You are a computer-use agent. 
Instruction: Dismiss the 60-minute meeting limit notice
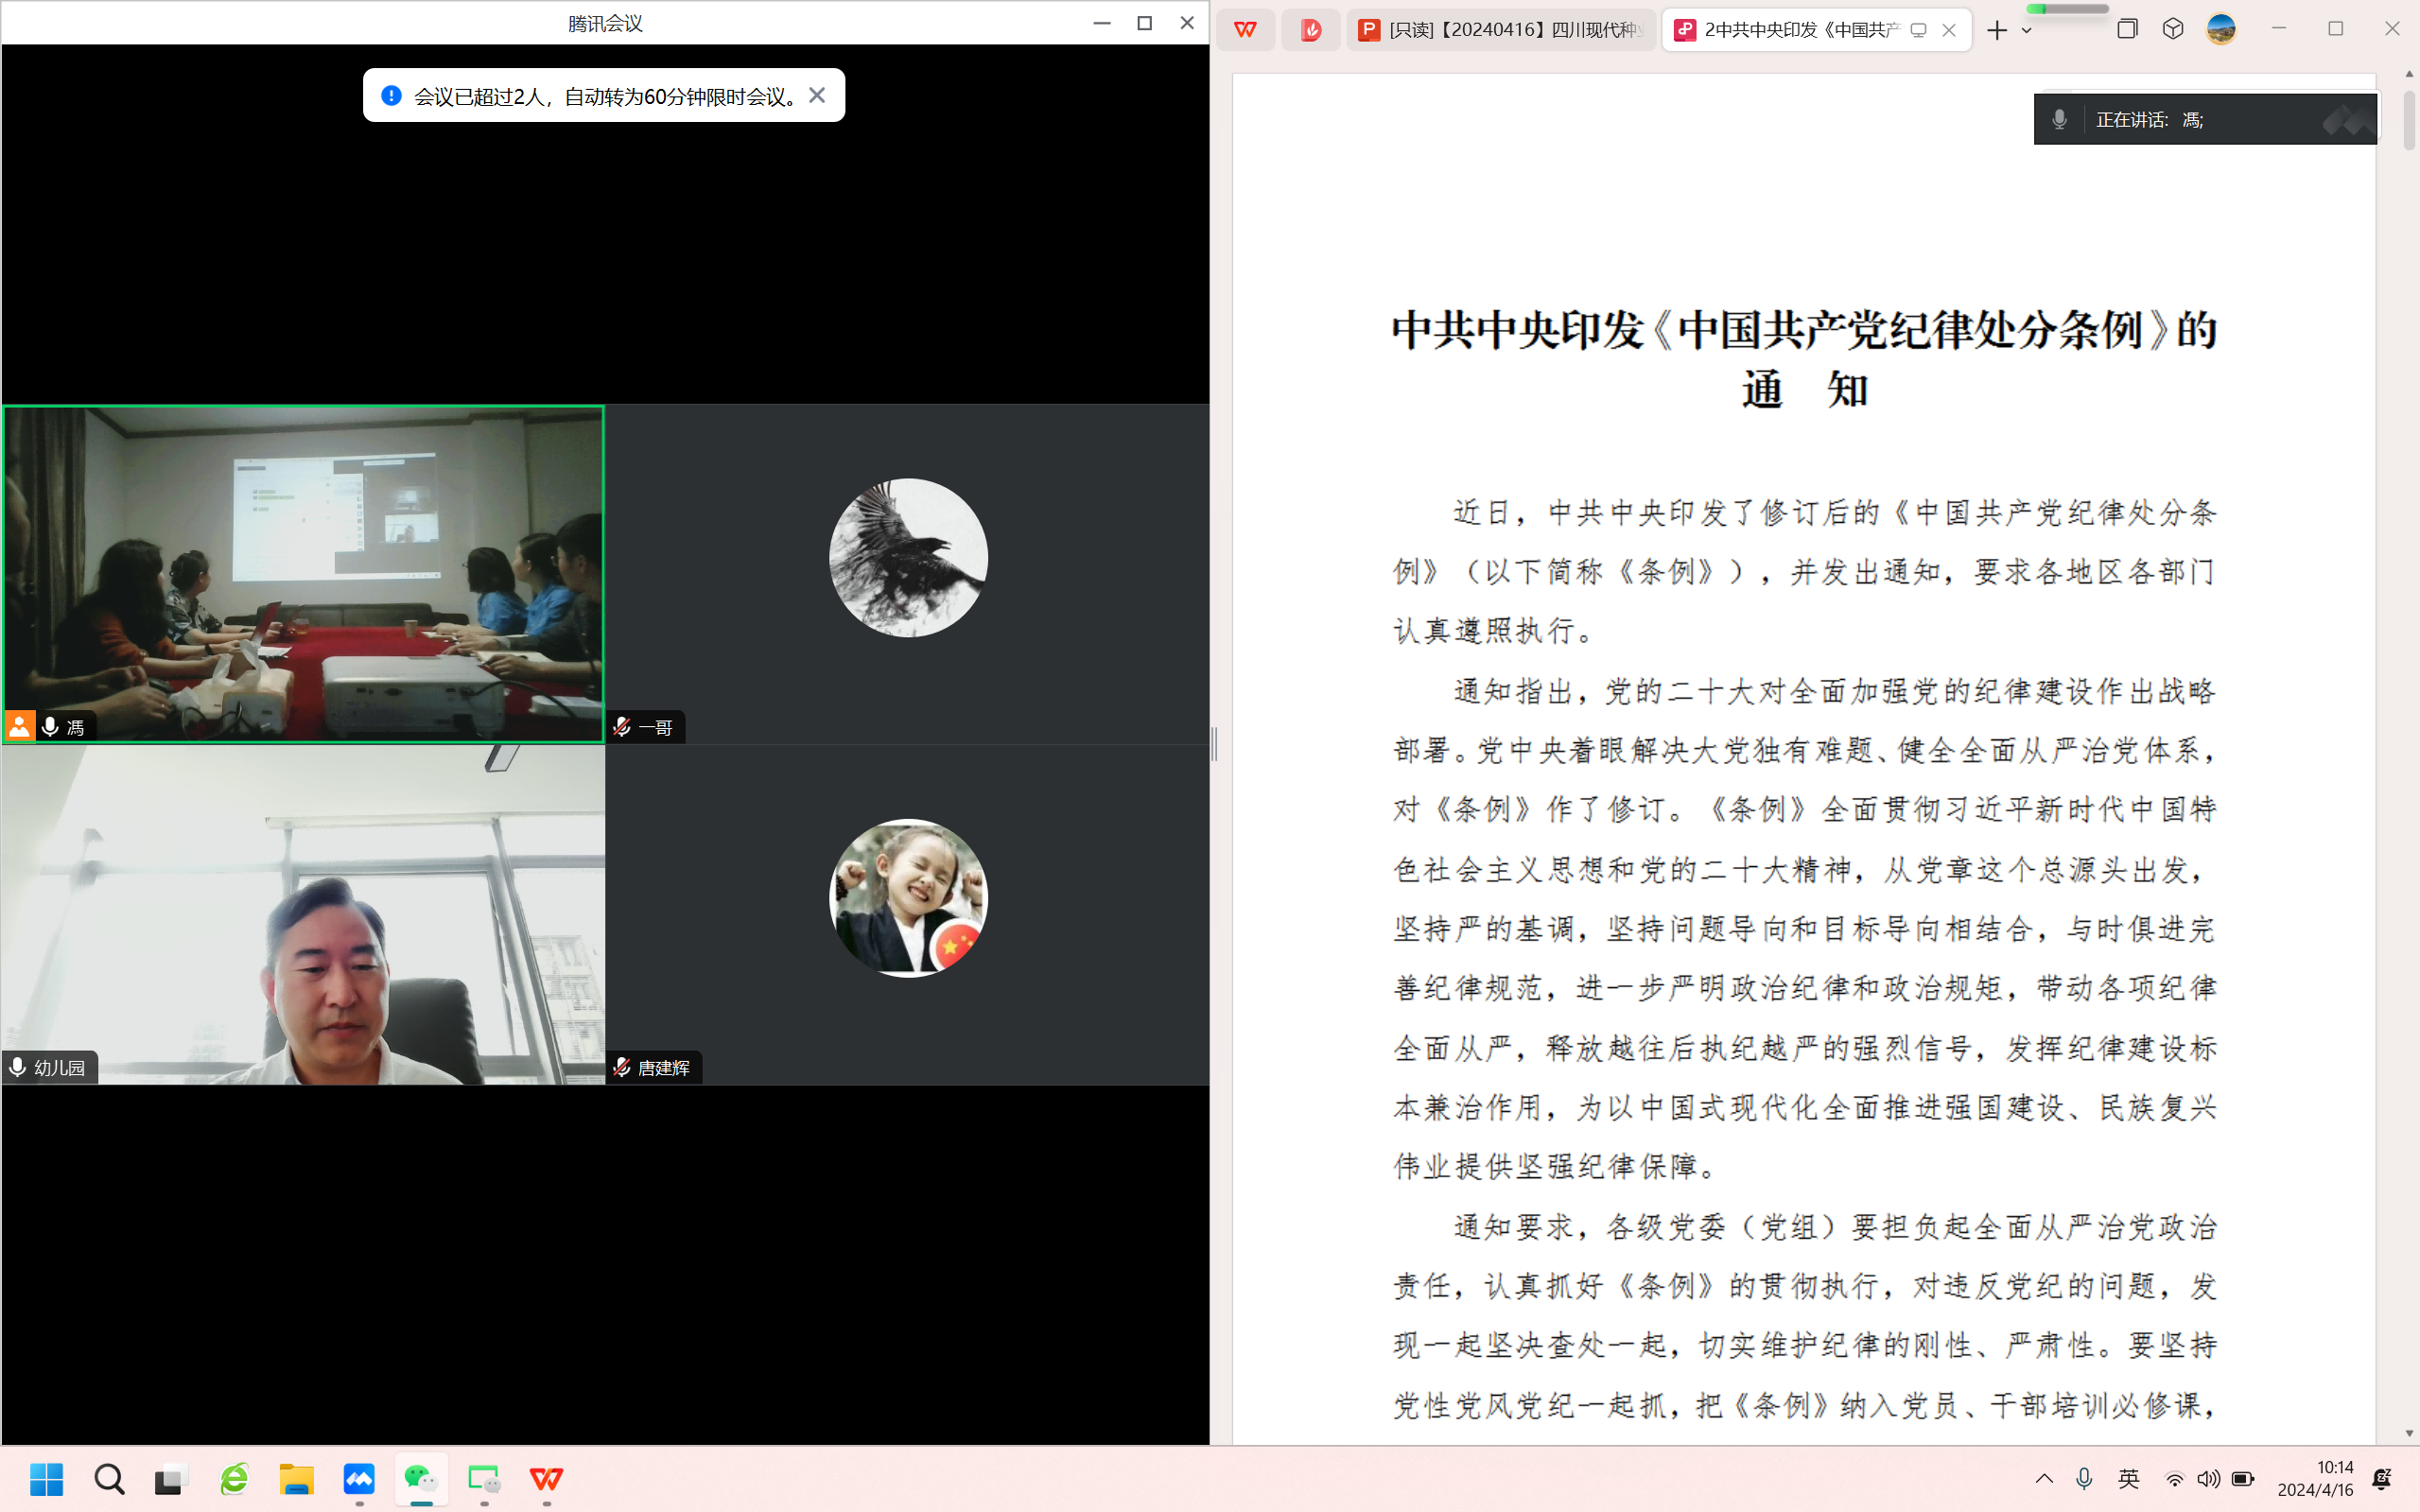tap(817, 94)
